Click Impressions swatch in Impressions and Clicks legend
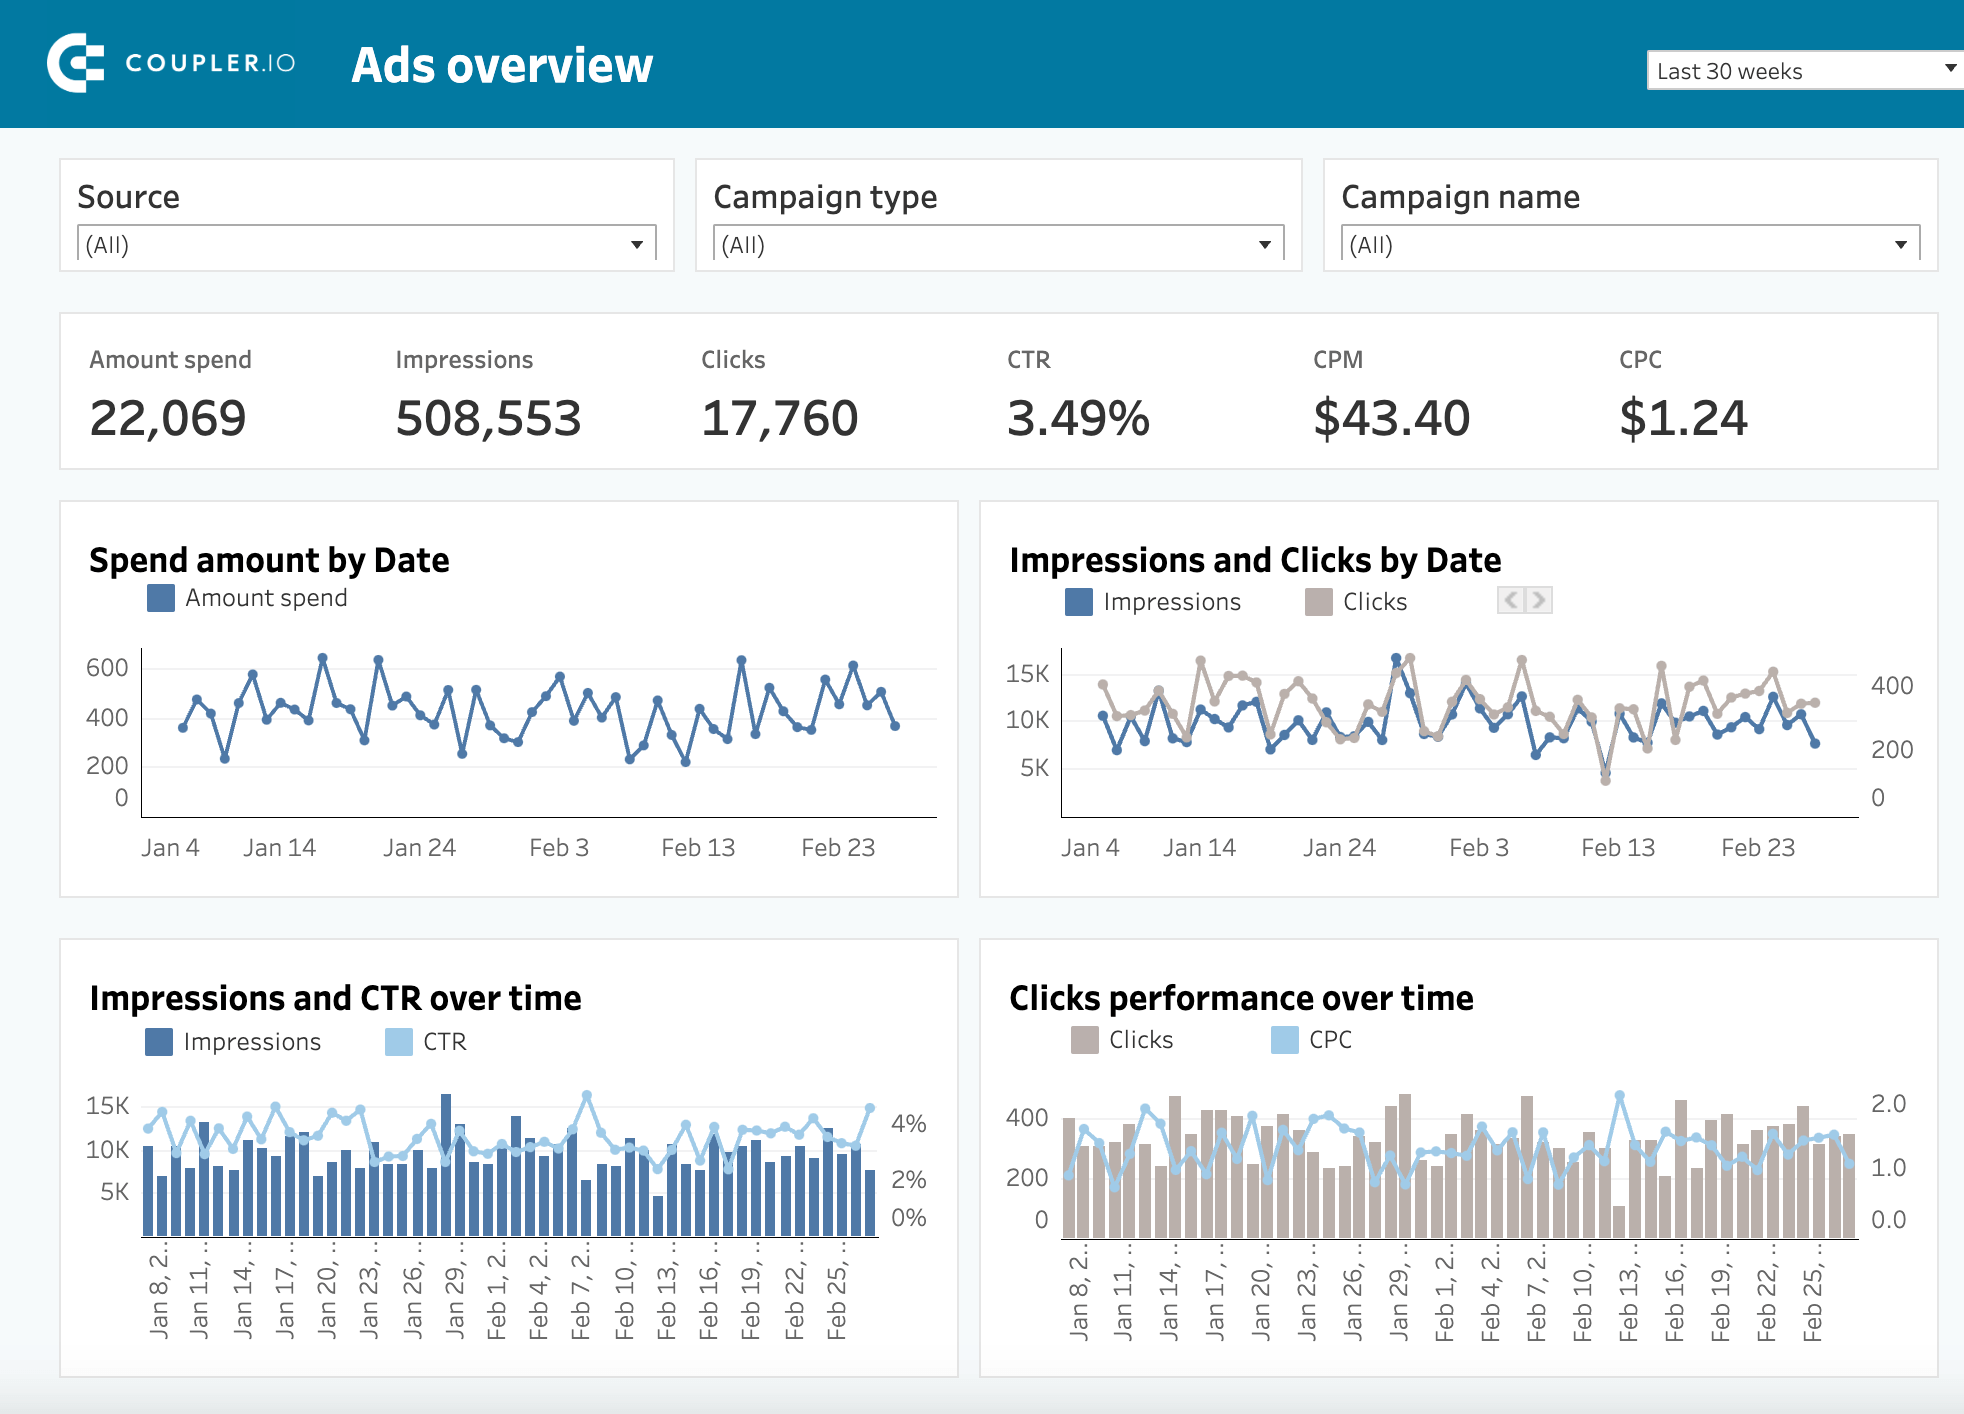This screenshot has width=1964, height=1414. click(x=1079, y=602)
